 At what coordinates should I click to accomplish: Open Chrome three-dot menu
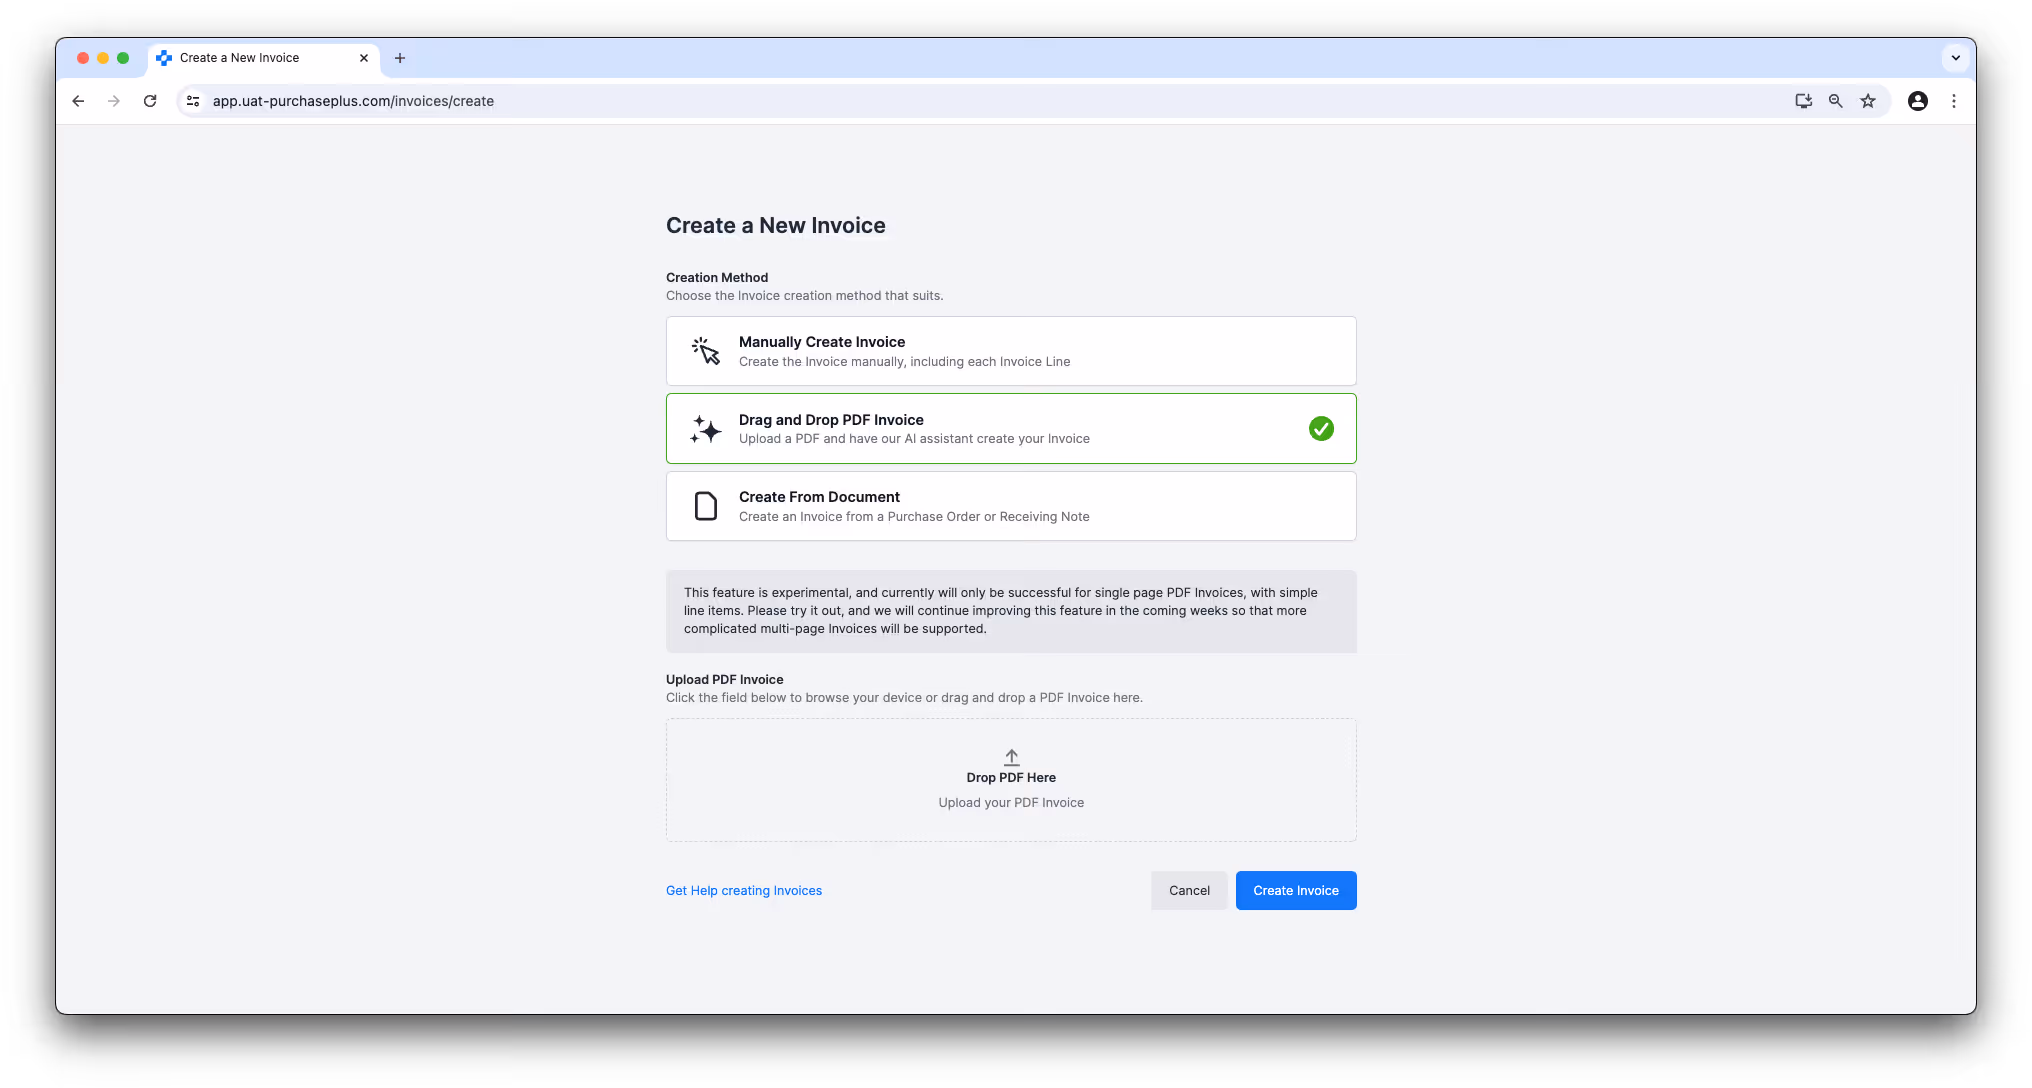pos(1954,101)
